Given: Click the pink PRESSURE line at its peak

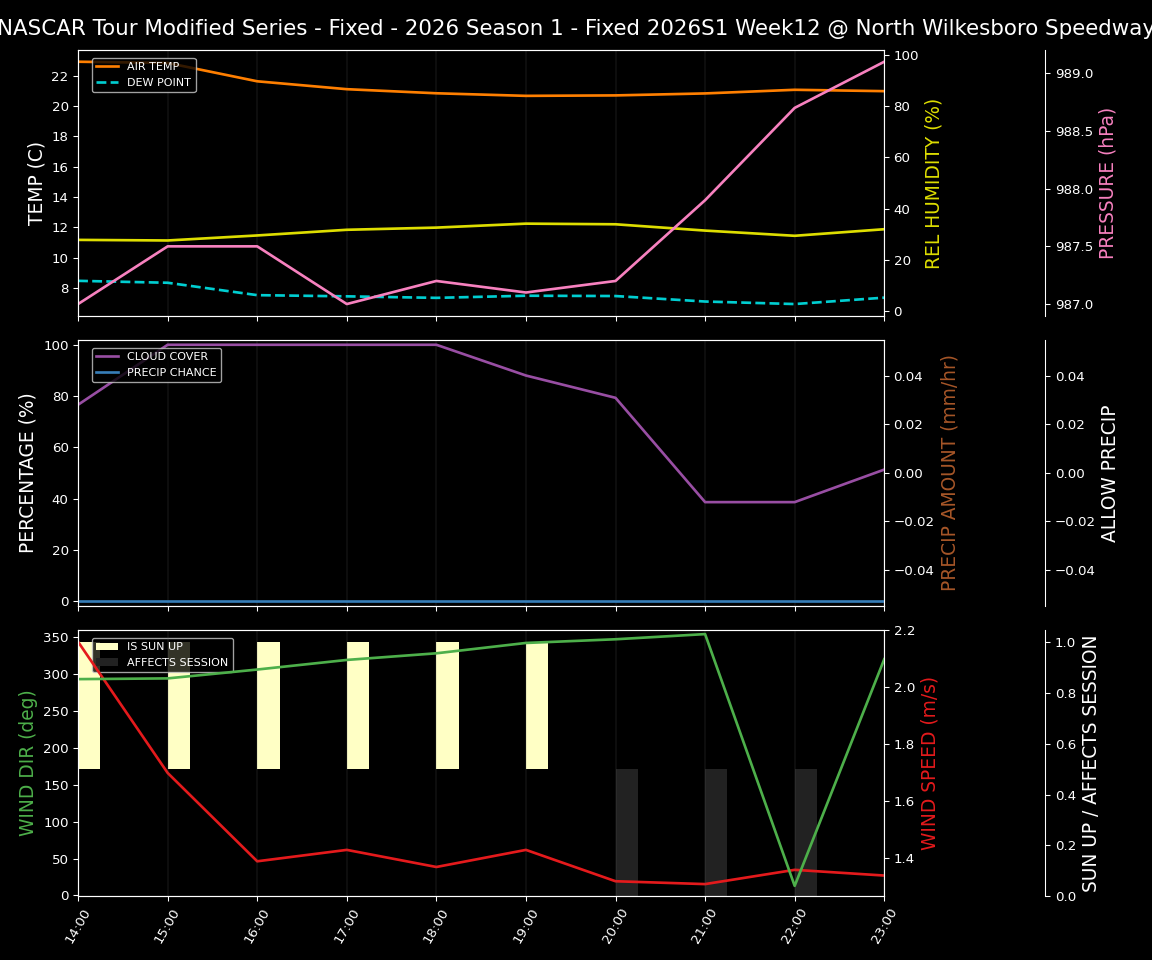Looking at the screenshot, I should click(881, 61).
